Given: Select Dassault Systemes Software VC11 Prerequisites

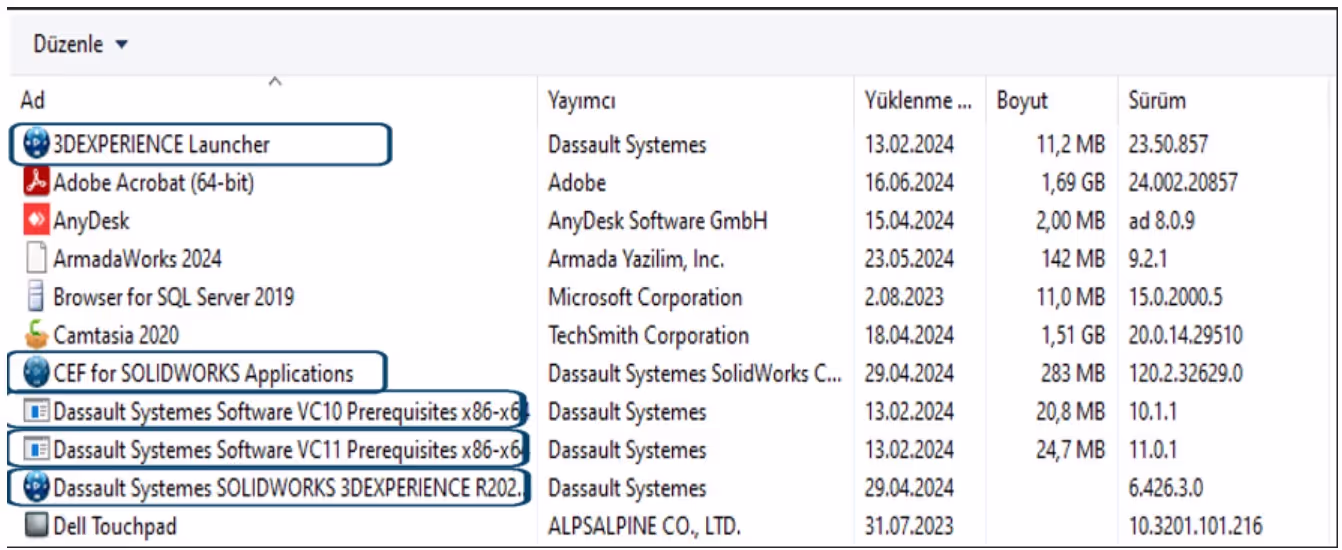Looking at the screenshot, I should click(291, 450).
